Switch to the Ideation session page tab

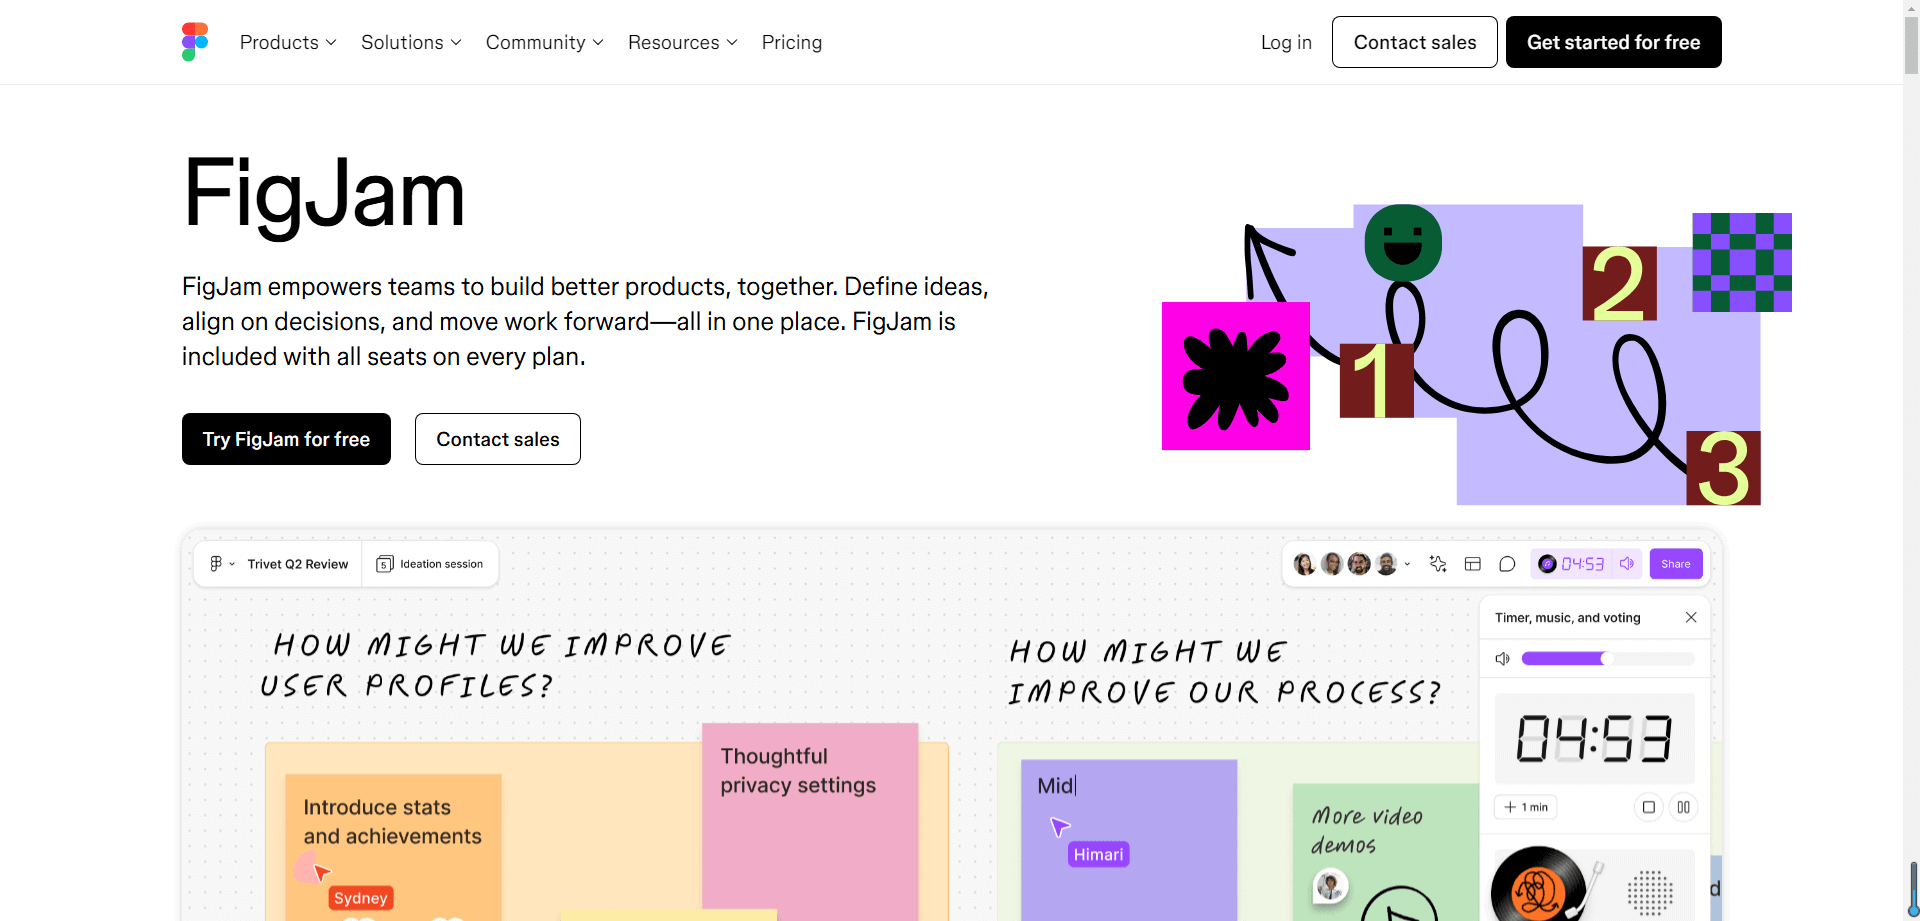coord(430,564)
